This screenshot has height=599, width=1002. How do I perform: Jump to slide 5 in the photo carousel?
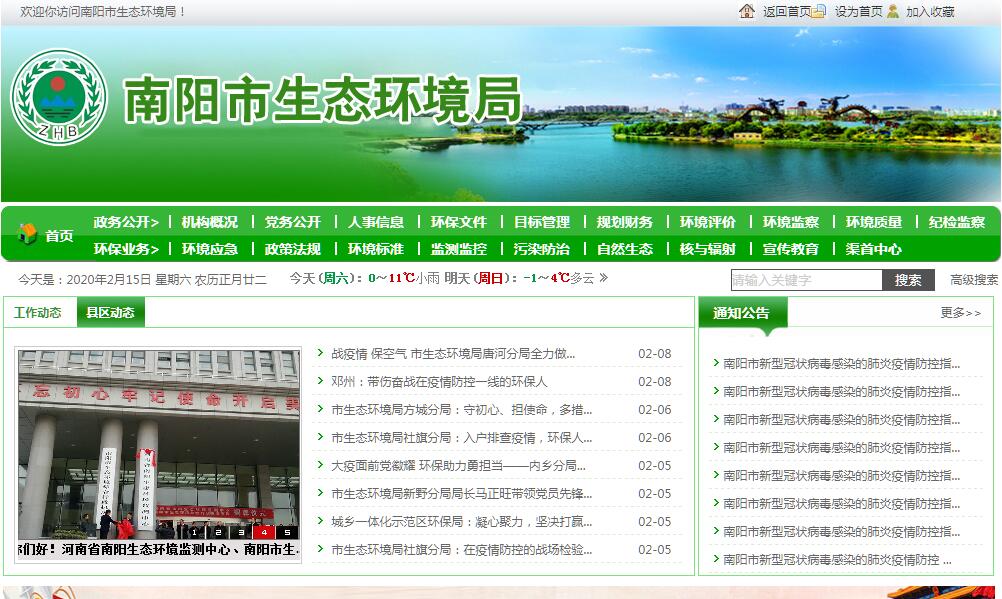click(x=287, y=532)
